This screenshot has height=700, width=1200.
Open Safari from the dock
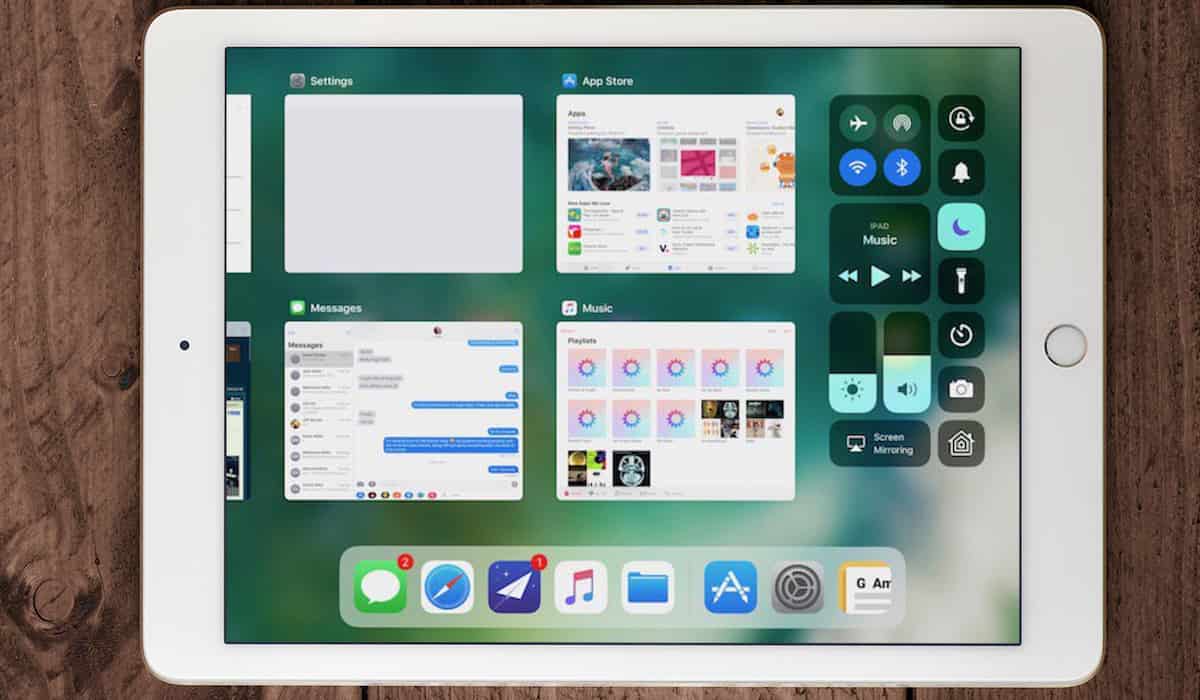pos(447,587)
